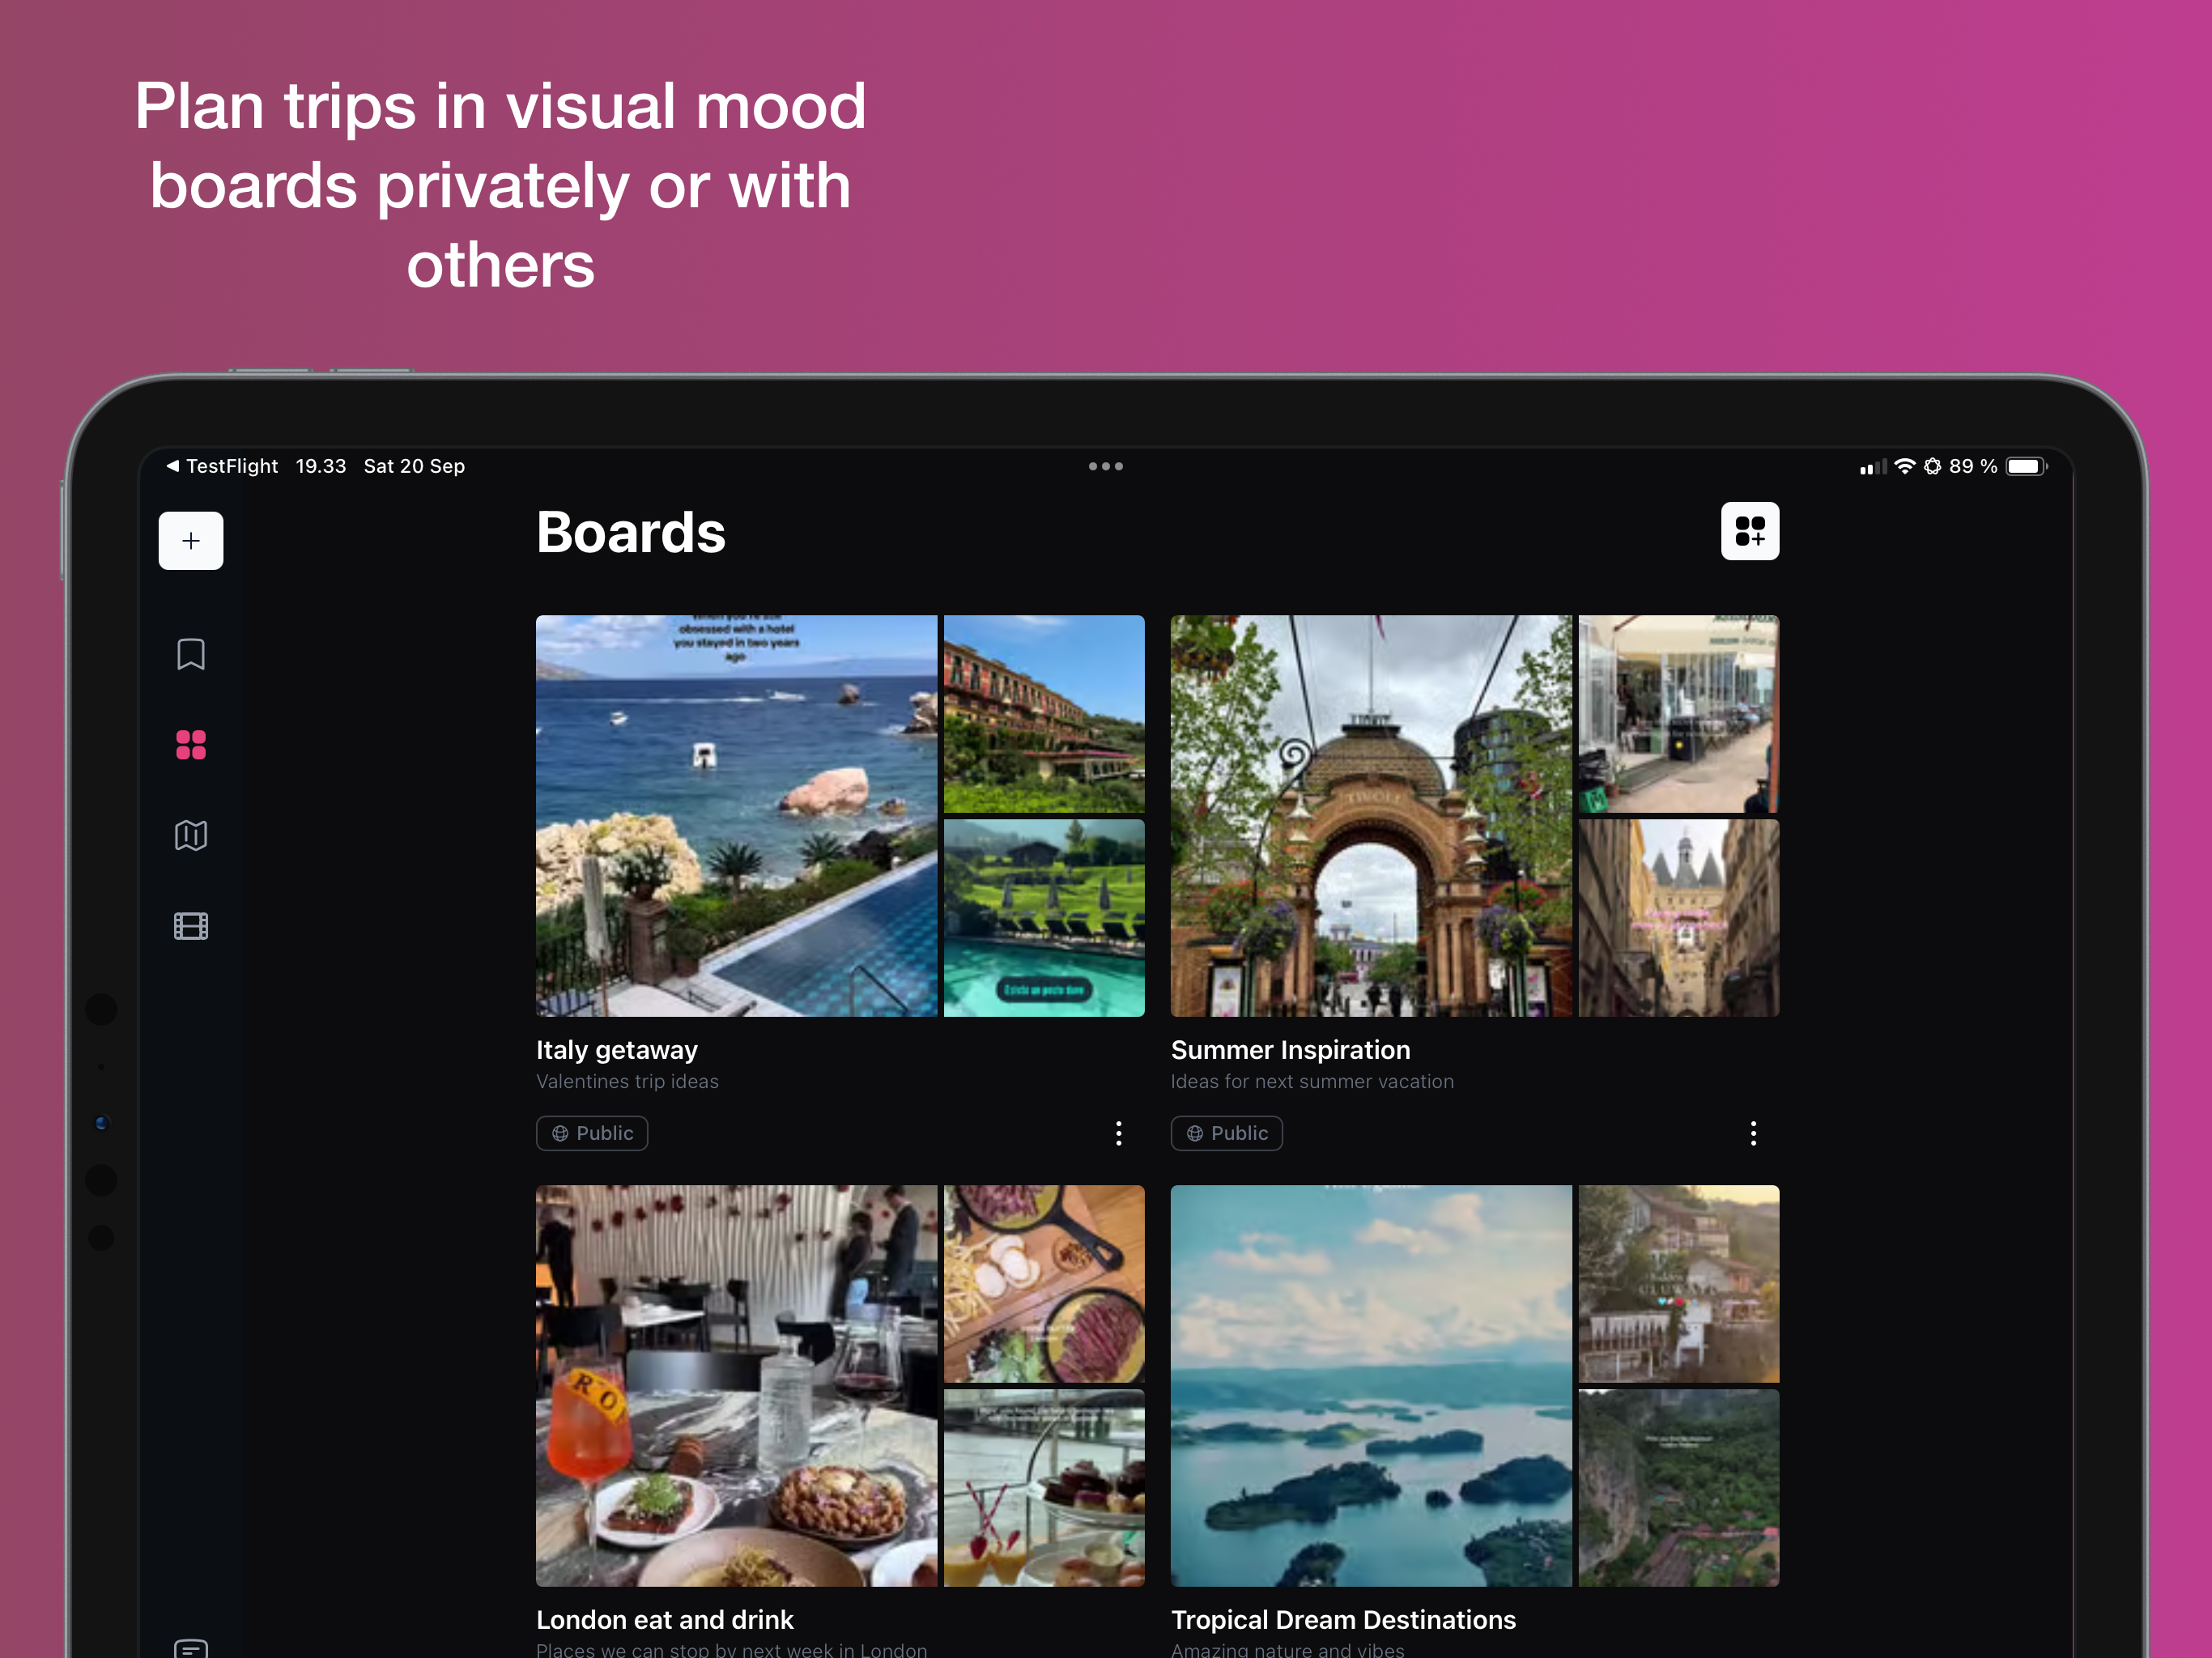Screen dimensions: 2212x1658
Task: Toggle Public badge on Summer Inspiration board
Action: click(x=1227, y=1133)
